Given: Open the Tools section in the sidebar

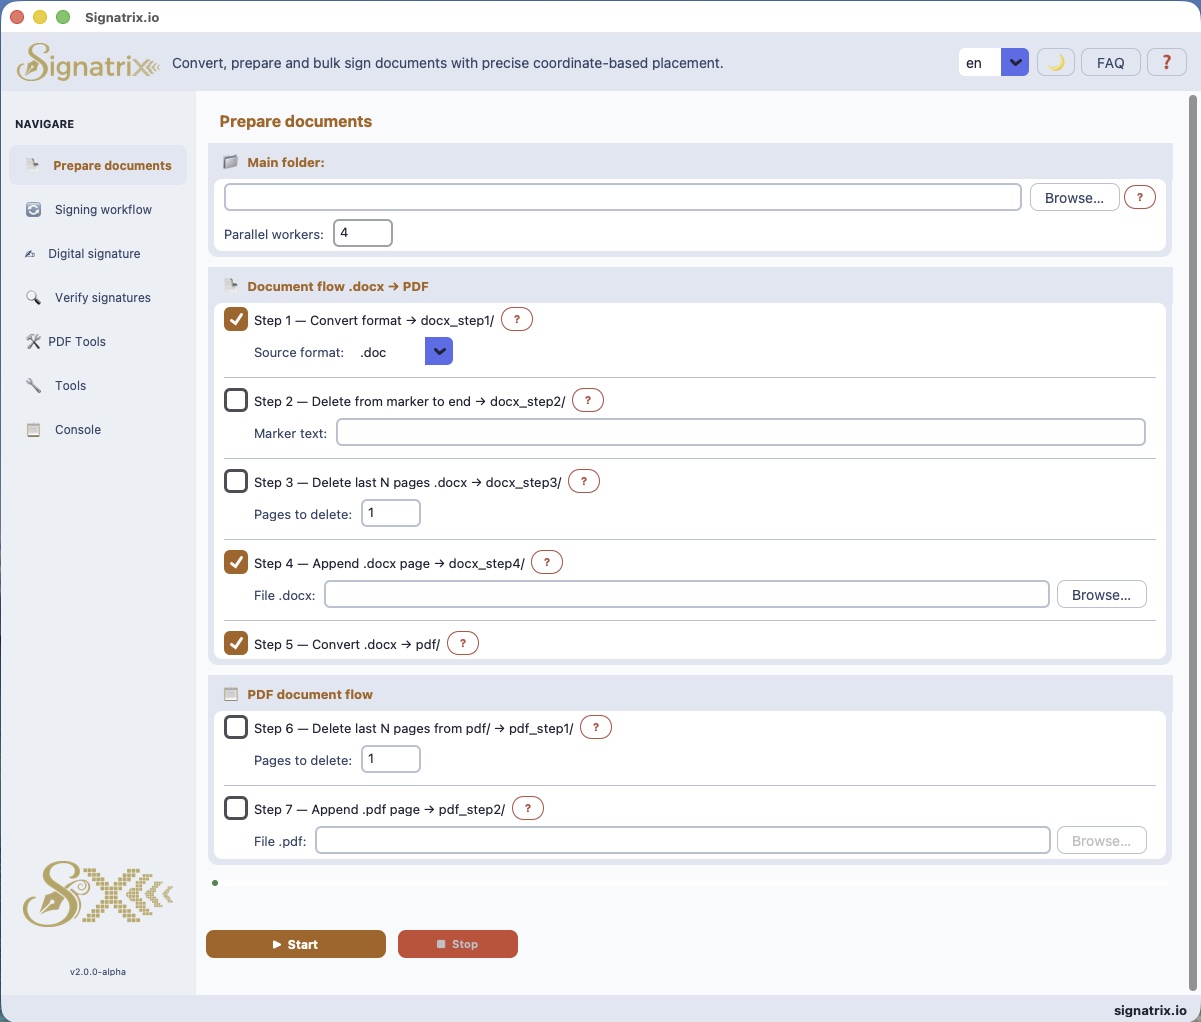Looking at the screenshot, I should click(70, 385).
